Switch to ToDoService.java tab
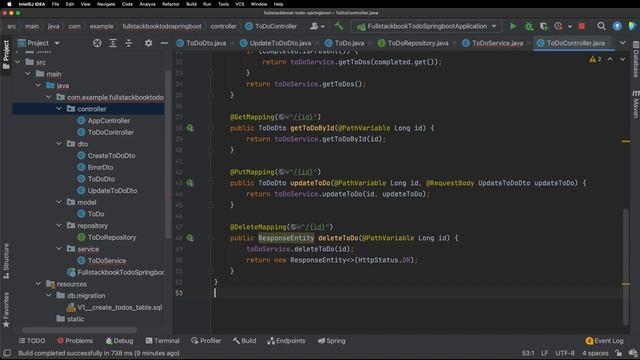 493,43
